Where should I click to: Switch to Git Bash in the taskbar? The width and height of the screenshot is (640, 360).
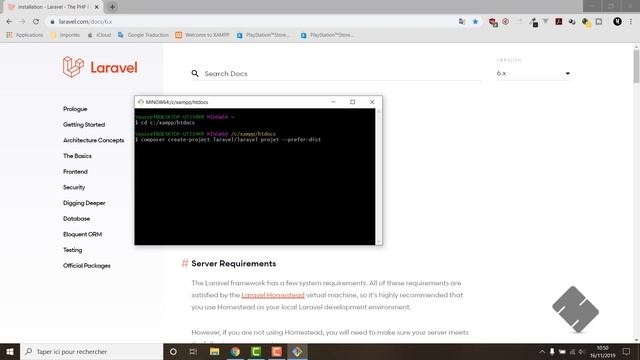297,351
